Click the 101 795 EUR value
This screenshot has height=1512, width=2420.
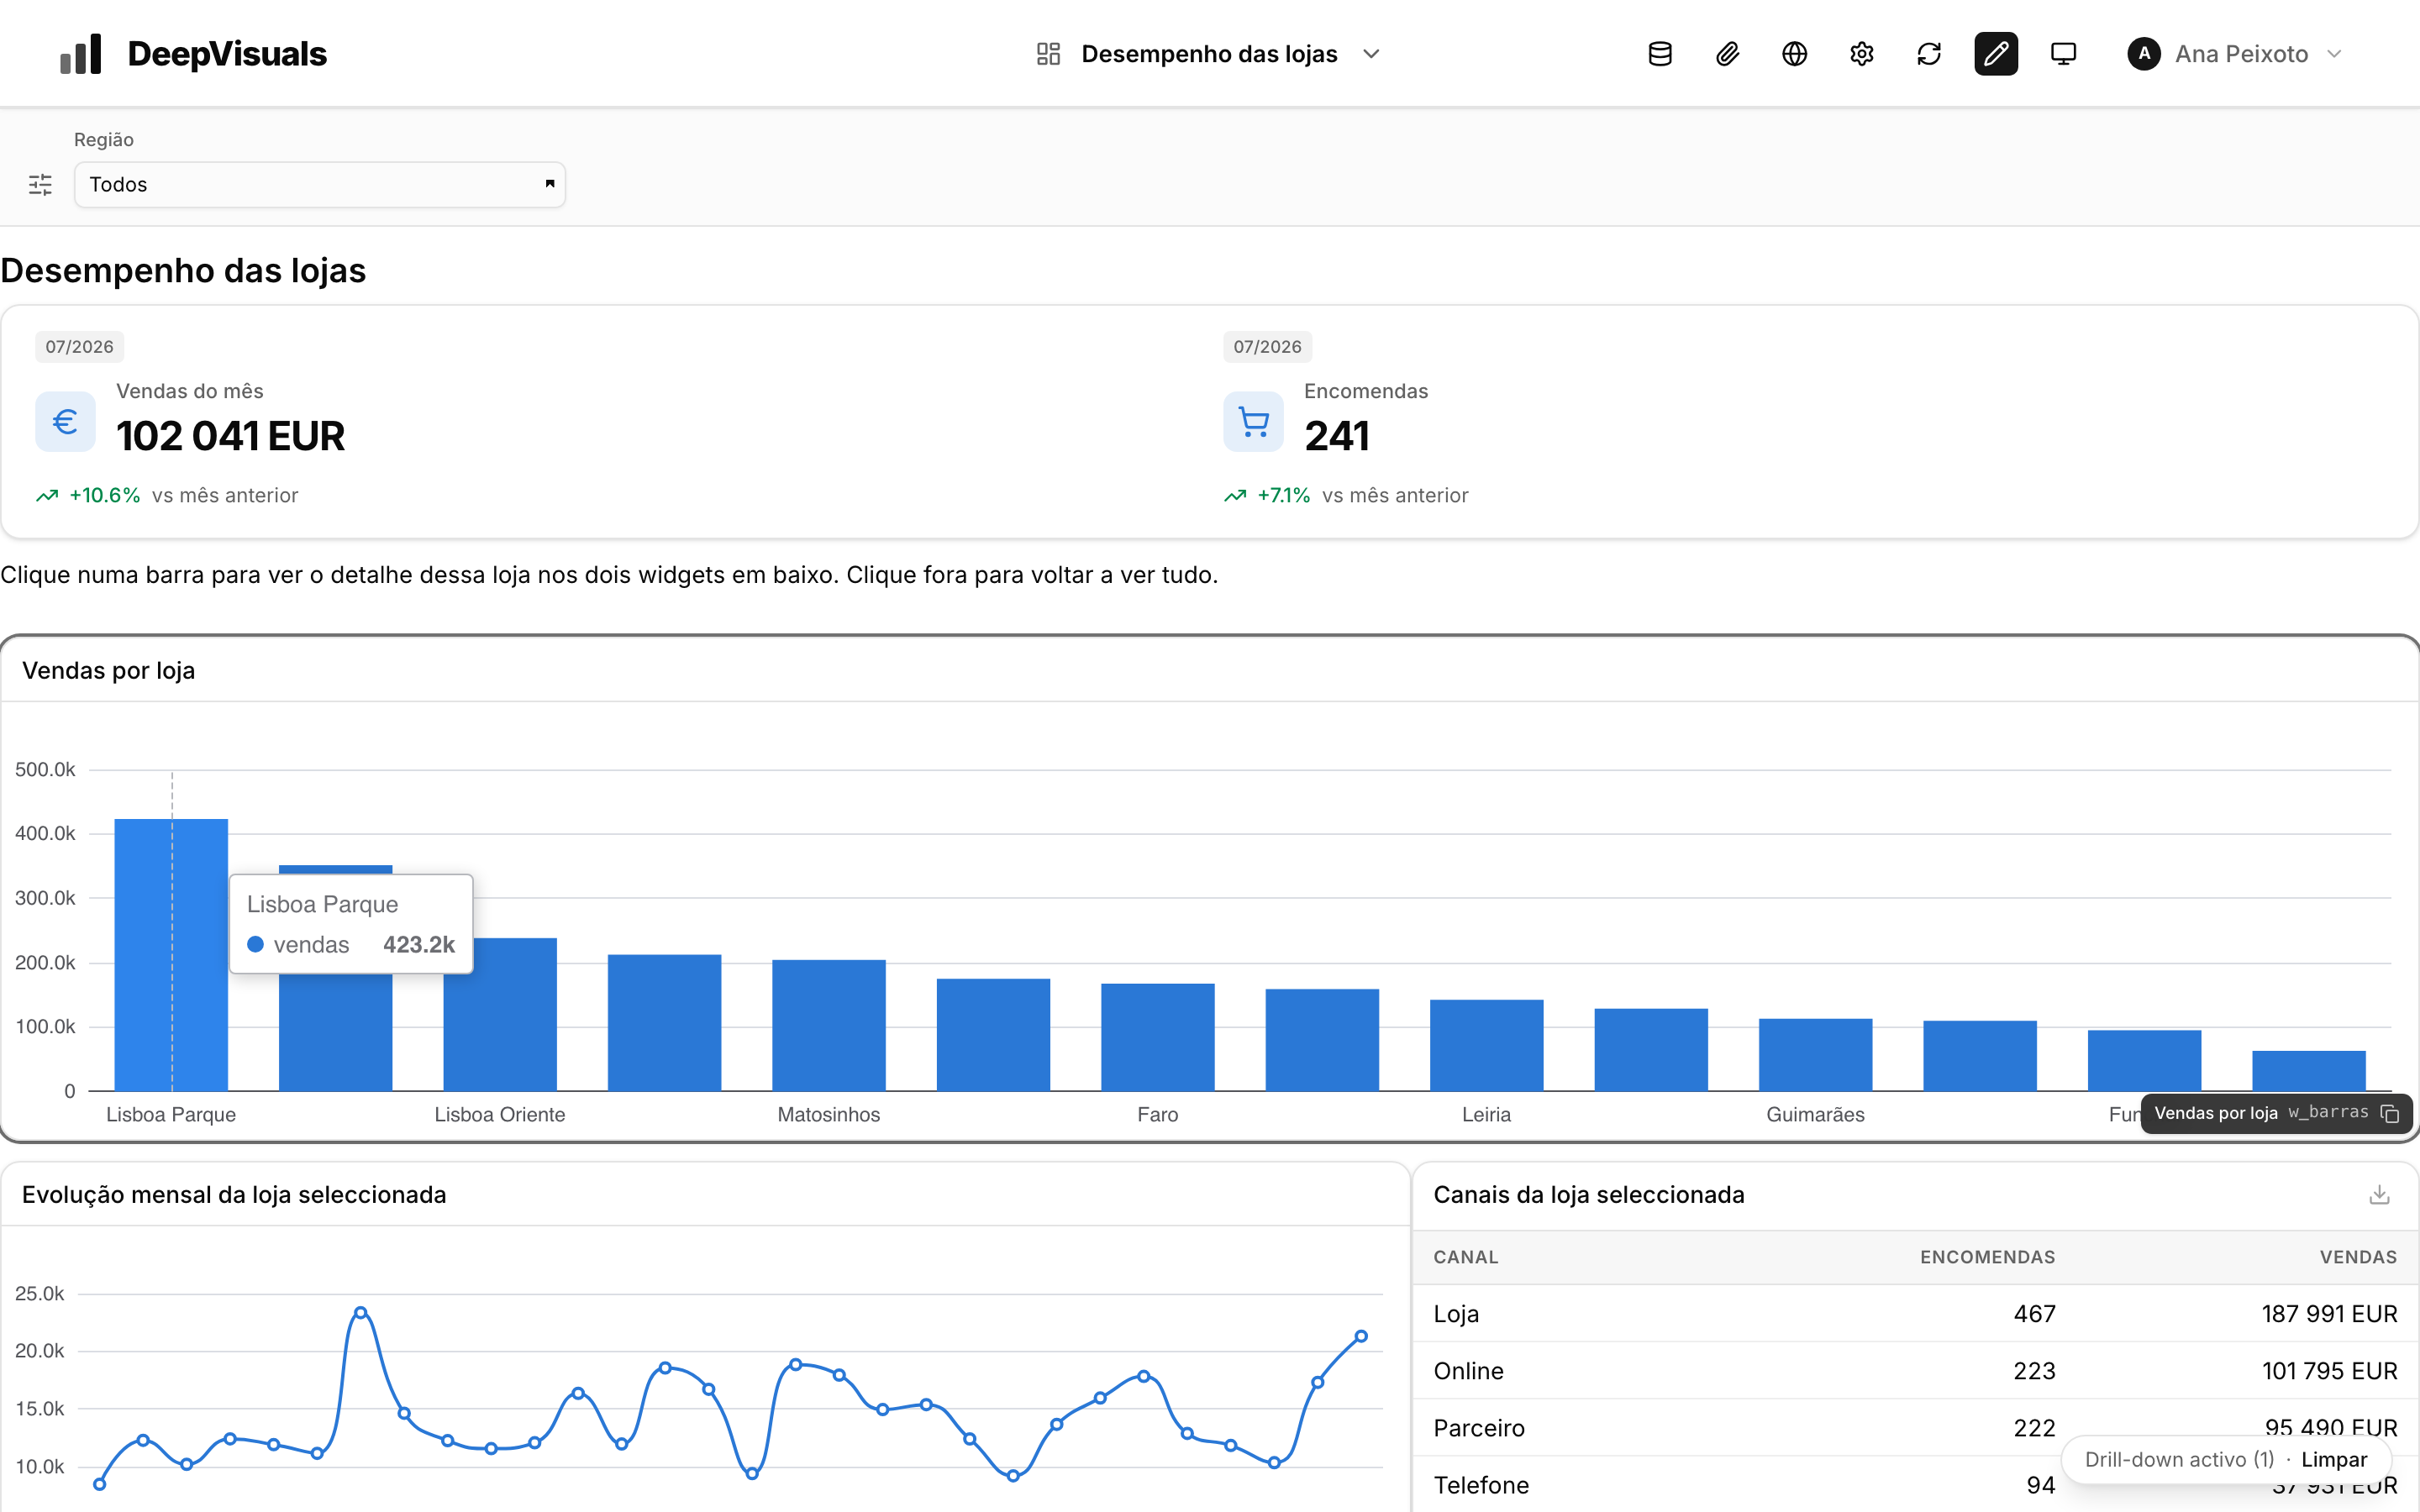coord(2329,1371)
